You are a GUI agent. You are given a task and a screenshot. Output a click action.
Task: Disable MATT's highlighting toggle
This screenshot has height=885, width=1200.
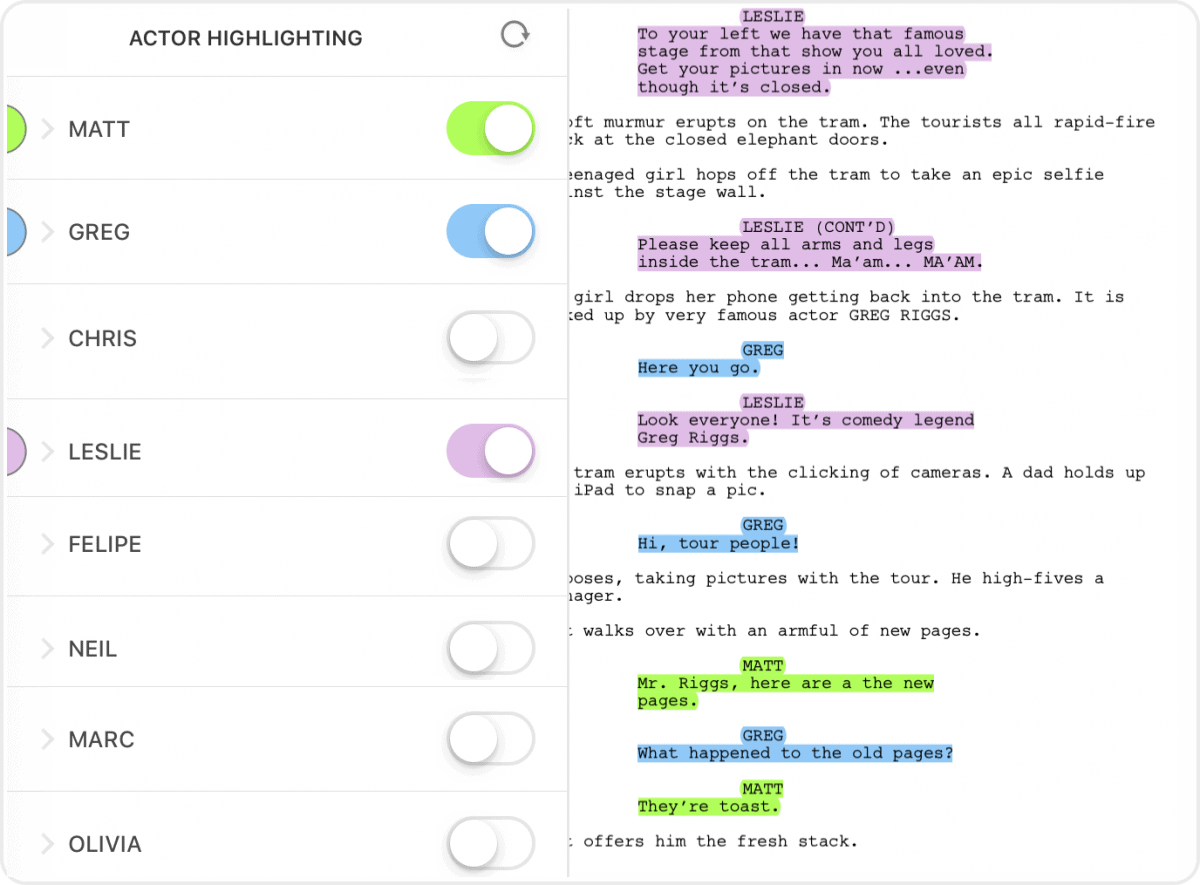(x=490, y=128)
